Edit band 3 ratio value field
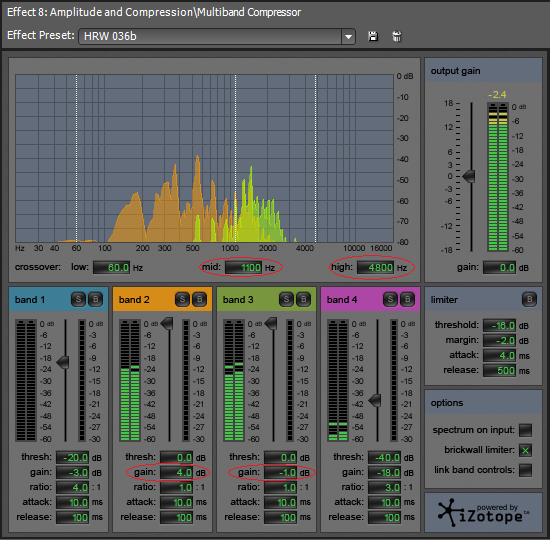 pyautogui.click(x=280, y=487)
